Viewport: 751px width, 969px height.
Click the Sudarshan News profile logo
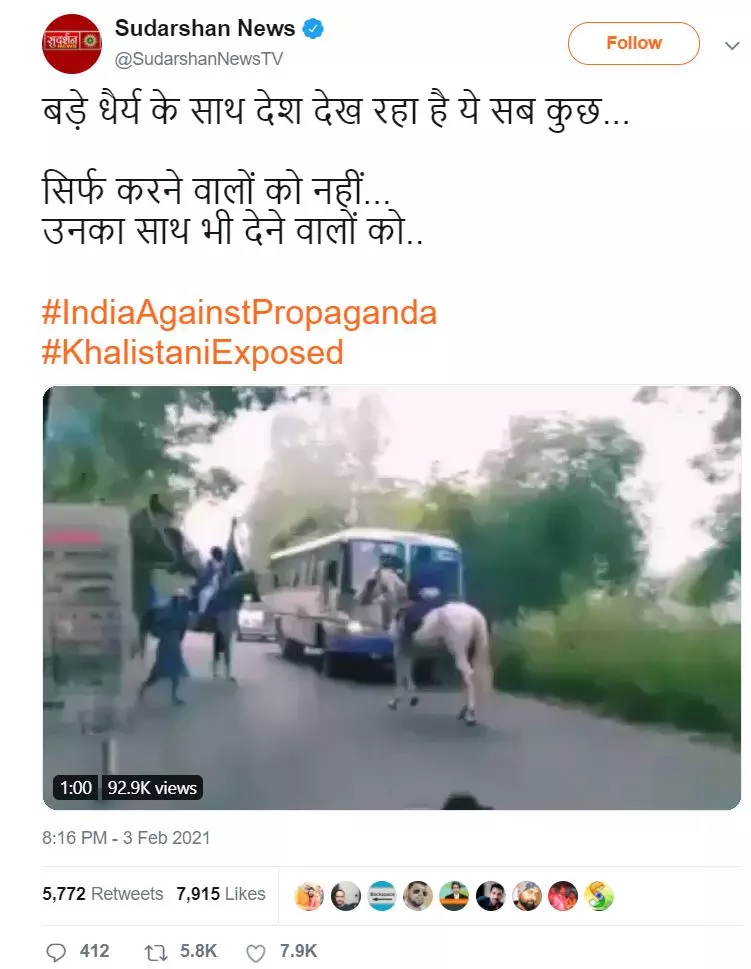point(72,44)
